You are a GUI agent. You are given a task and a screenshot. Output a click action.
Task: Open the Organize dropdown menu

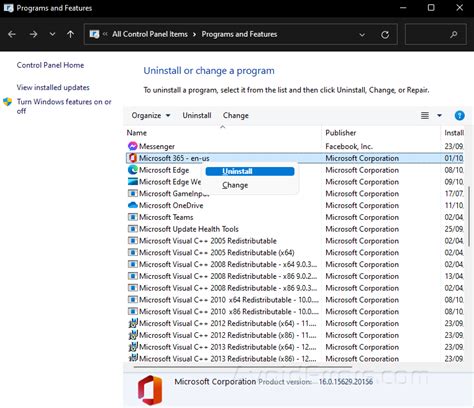tap(151, 115)
